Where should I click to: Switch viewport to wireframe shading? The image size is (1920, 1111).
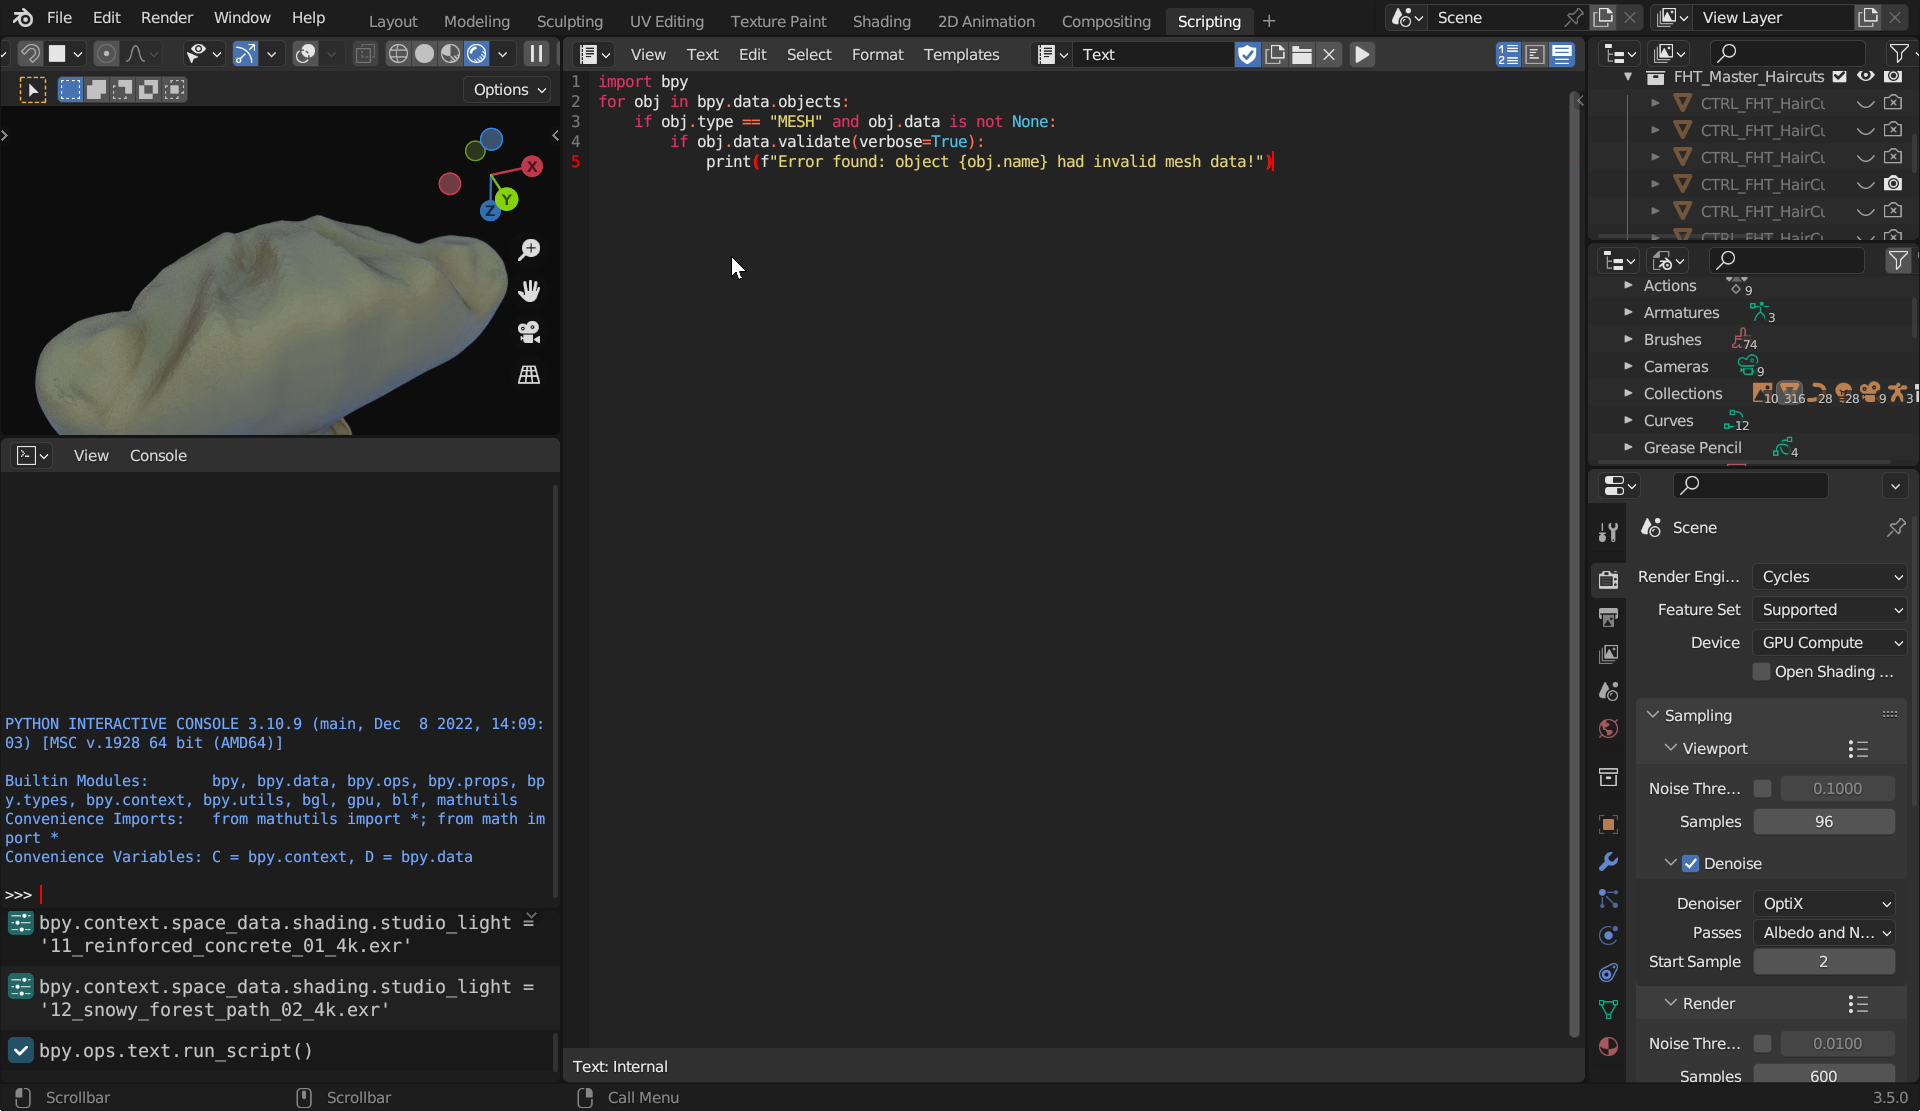[398, 54]
